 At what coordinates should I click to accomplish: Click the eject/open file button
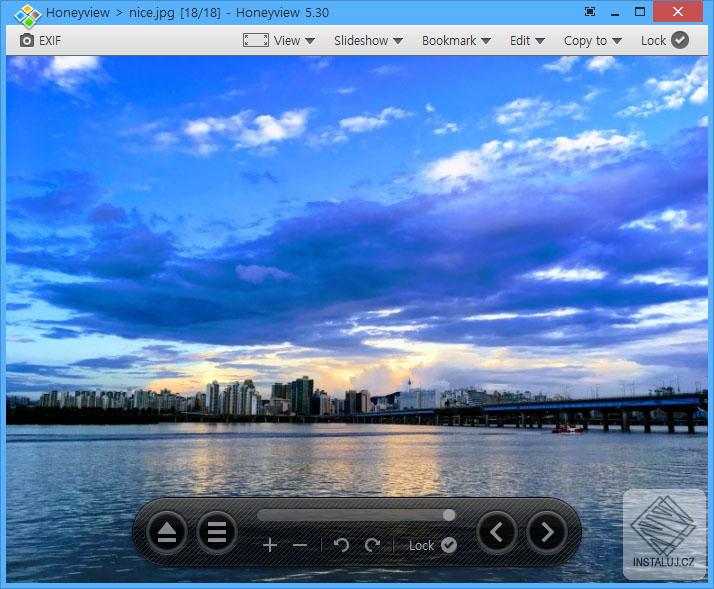[167, 532]
